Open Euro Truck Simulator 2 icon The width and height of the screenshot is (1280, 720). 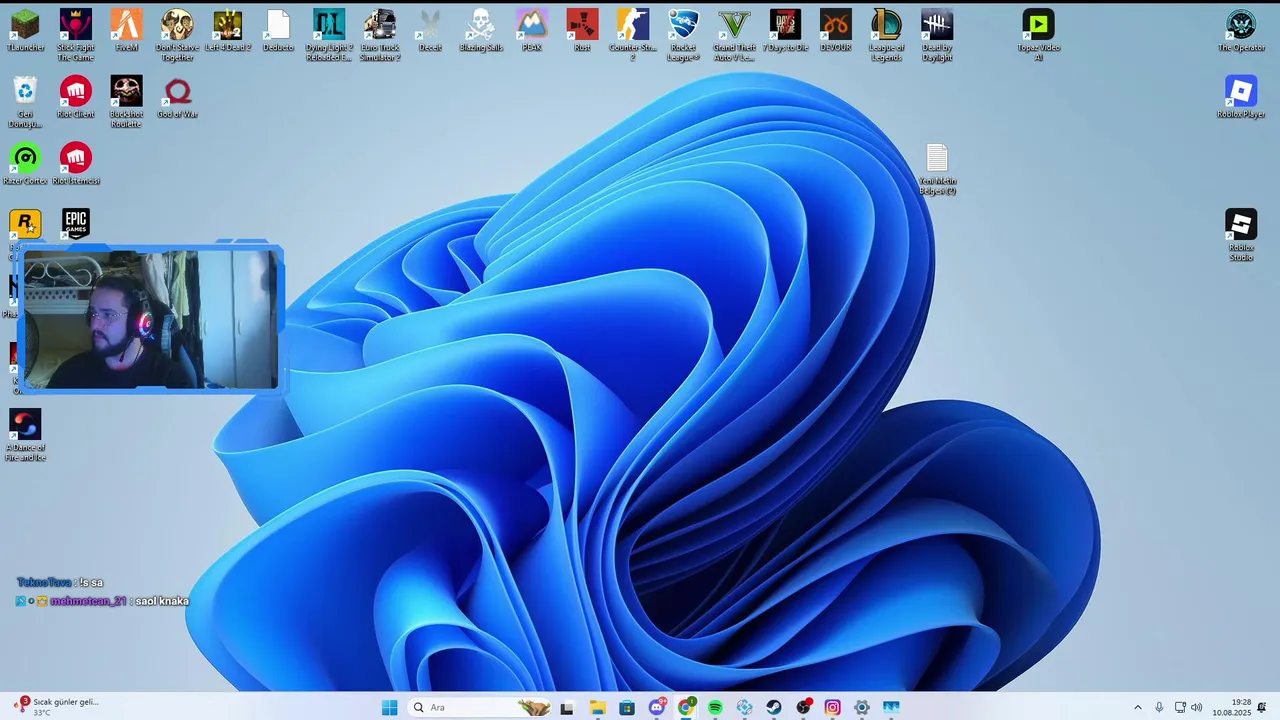pos(380,35)
